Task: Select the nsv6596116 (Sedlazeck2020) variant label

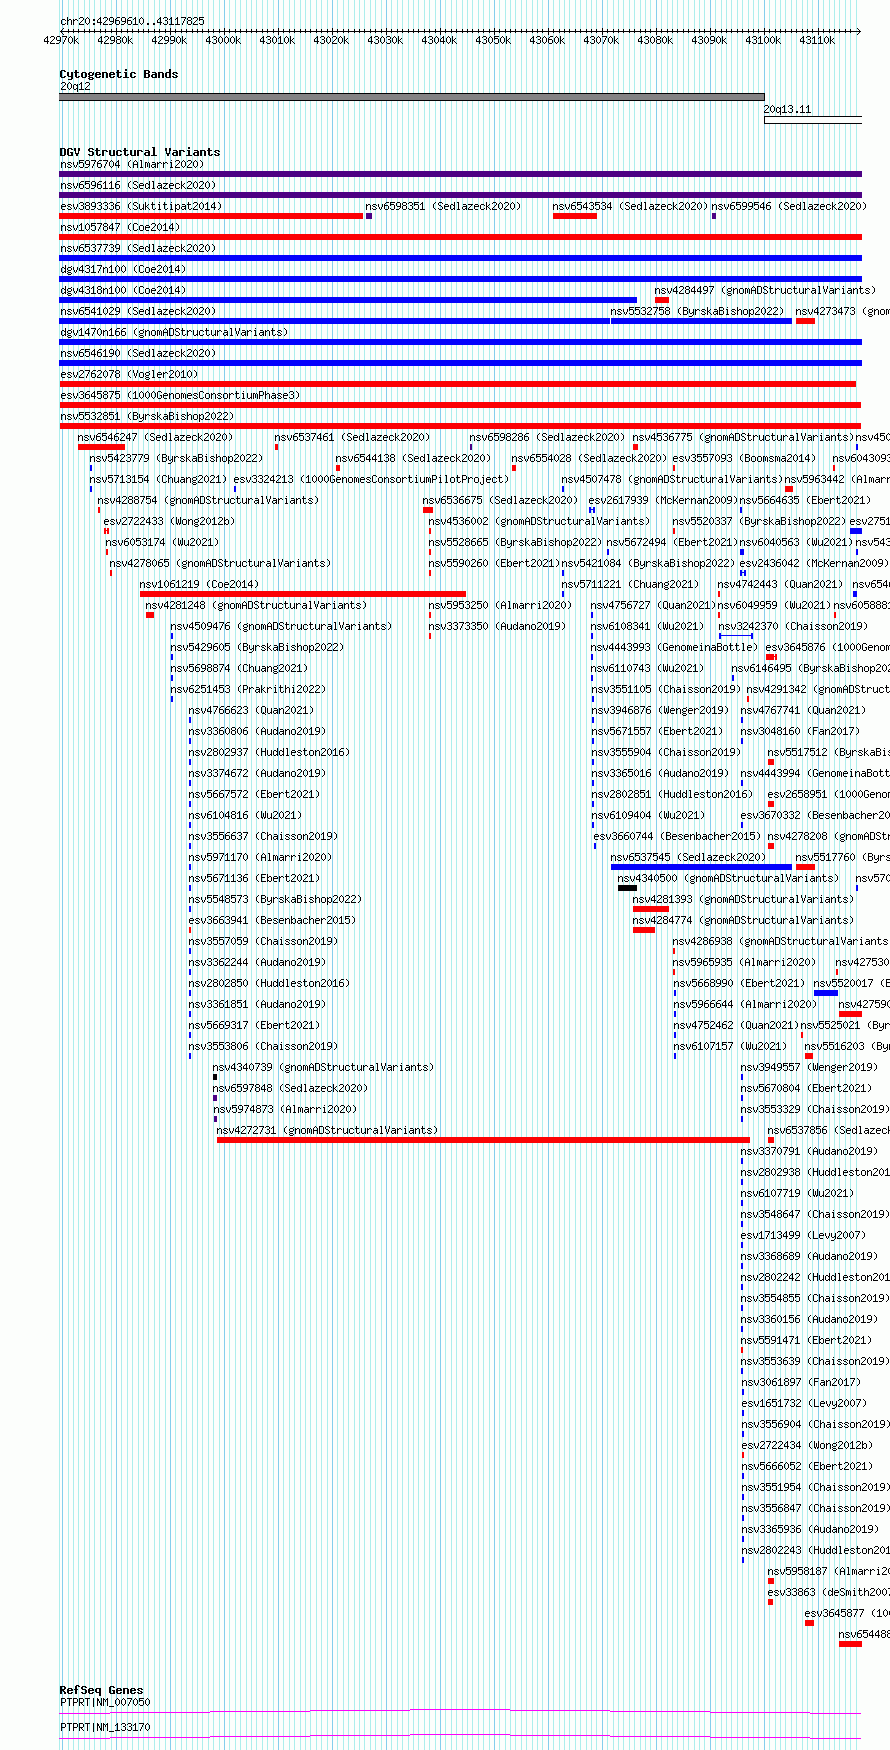Action: point(138,185)
